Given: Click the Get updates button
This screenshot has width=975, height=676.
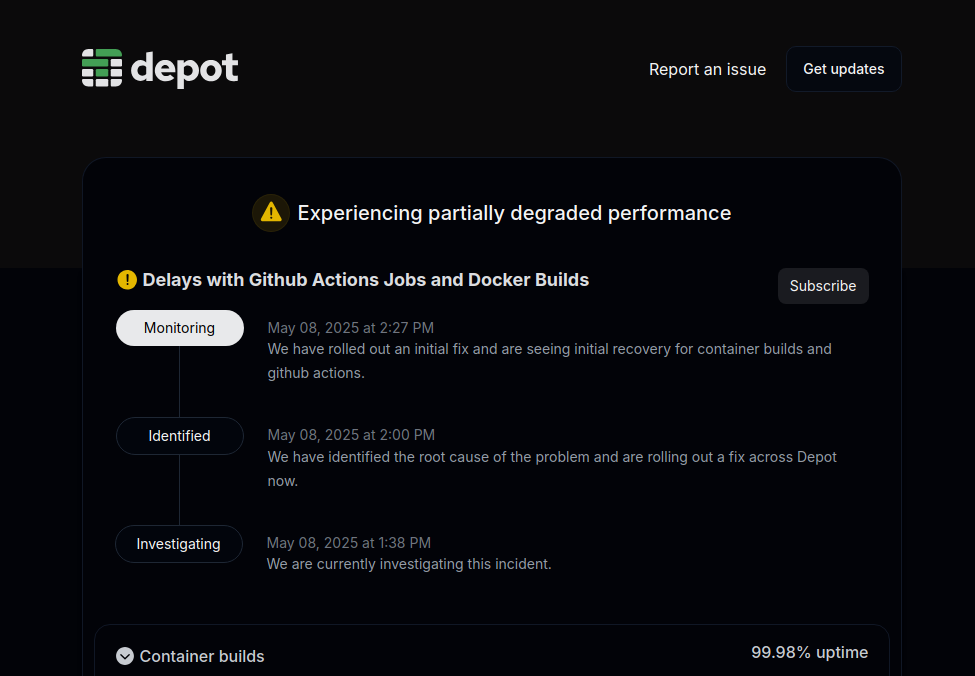Looking at the screenshot, I should point(843,69).
